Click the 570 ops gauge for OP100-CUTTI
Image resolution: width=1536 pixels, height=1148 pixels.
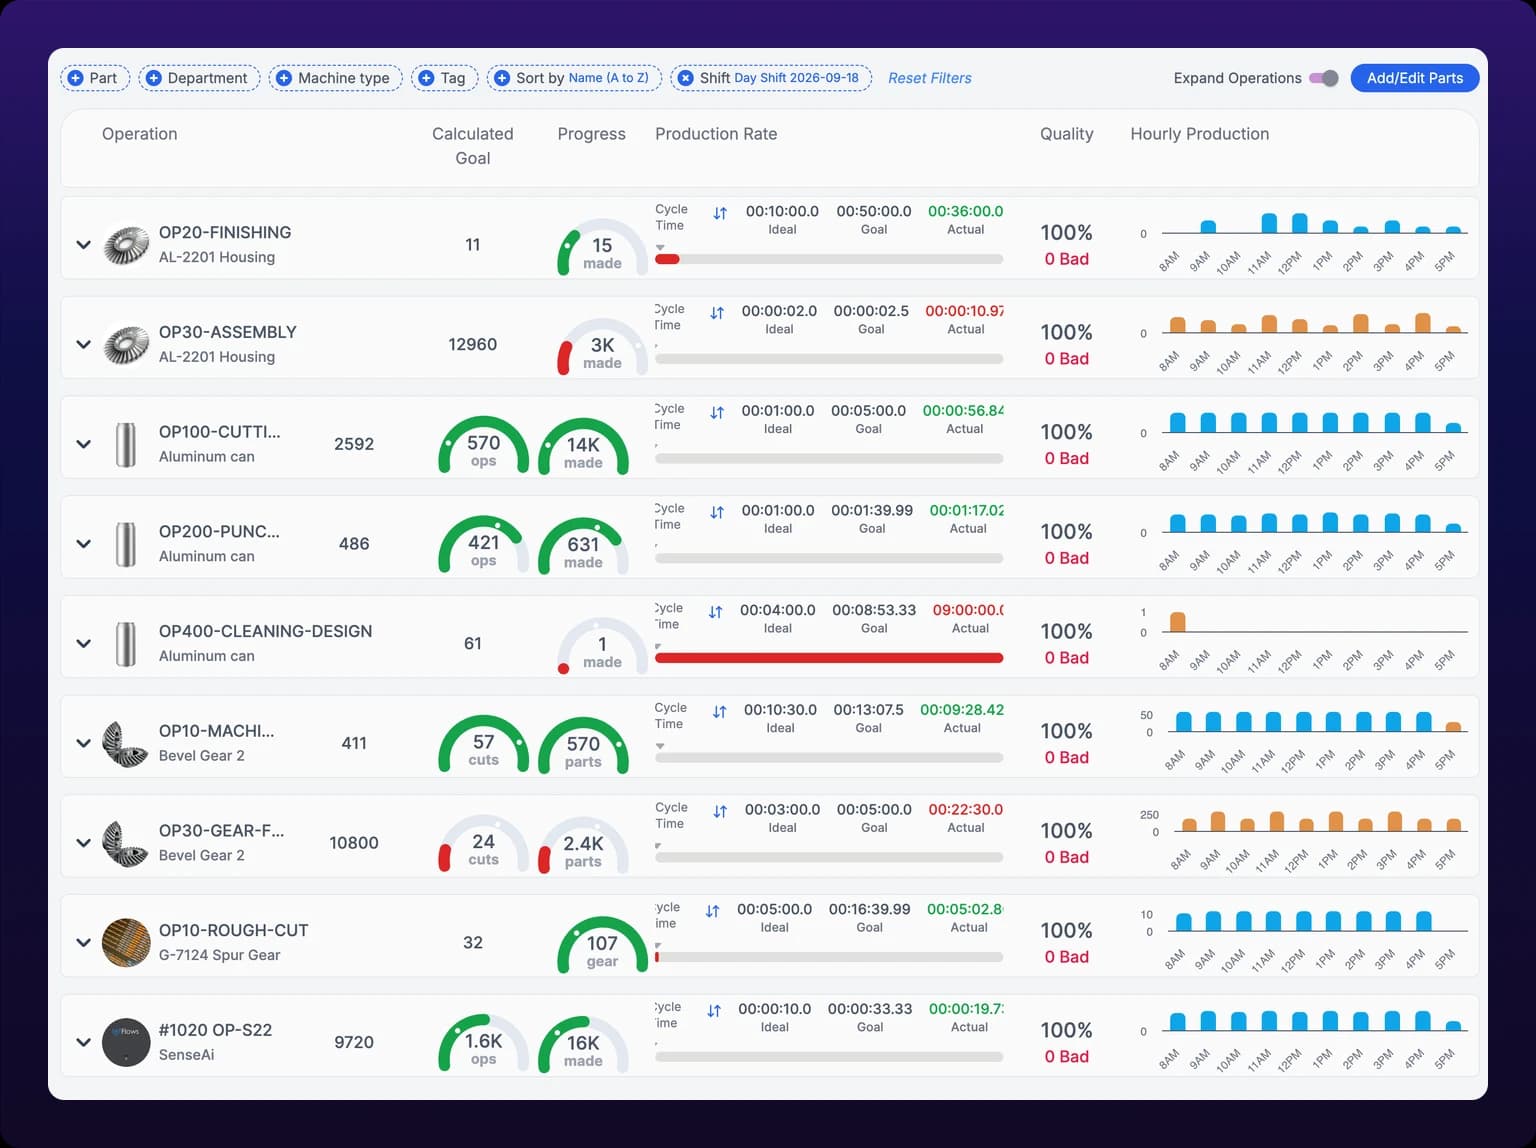click(x=483, y=446)
